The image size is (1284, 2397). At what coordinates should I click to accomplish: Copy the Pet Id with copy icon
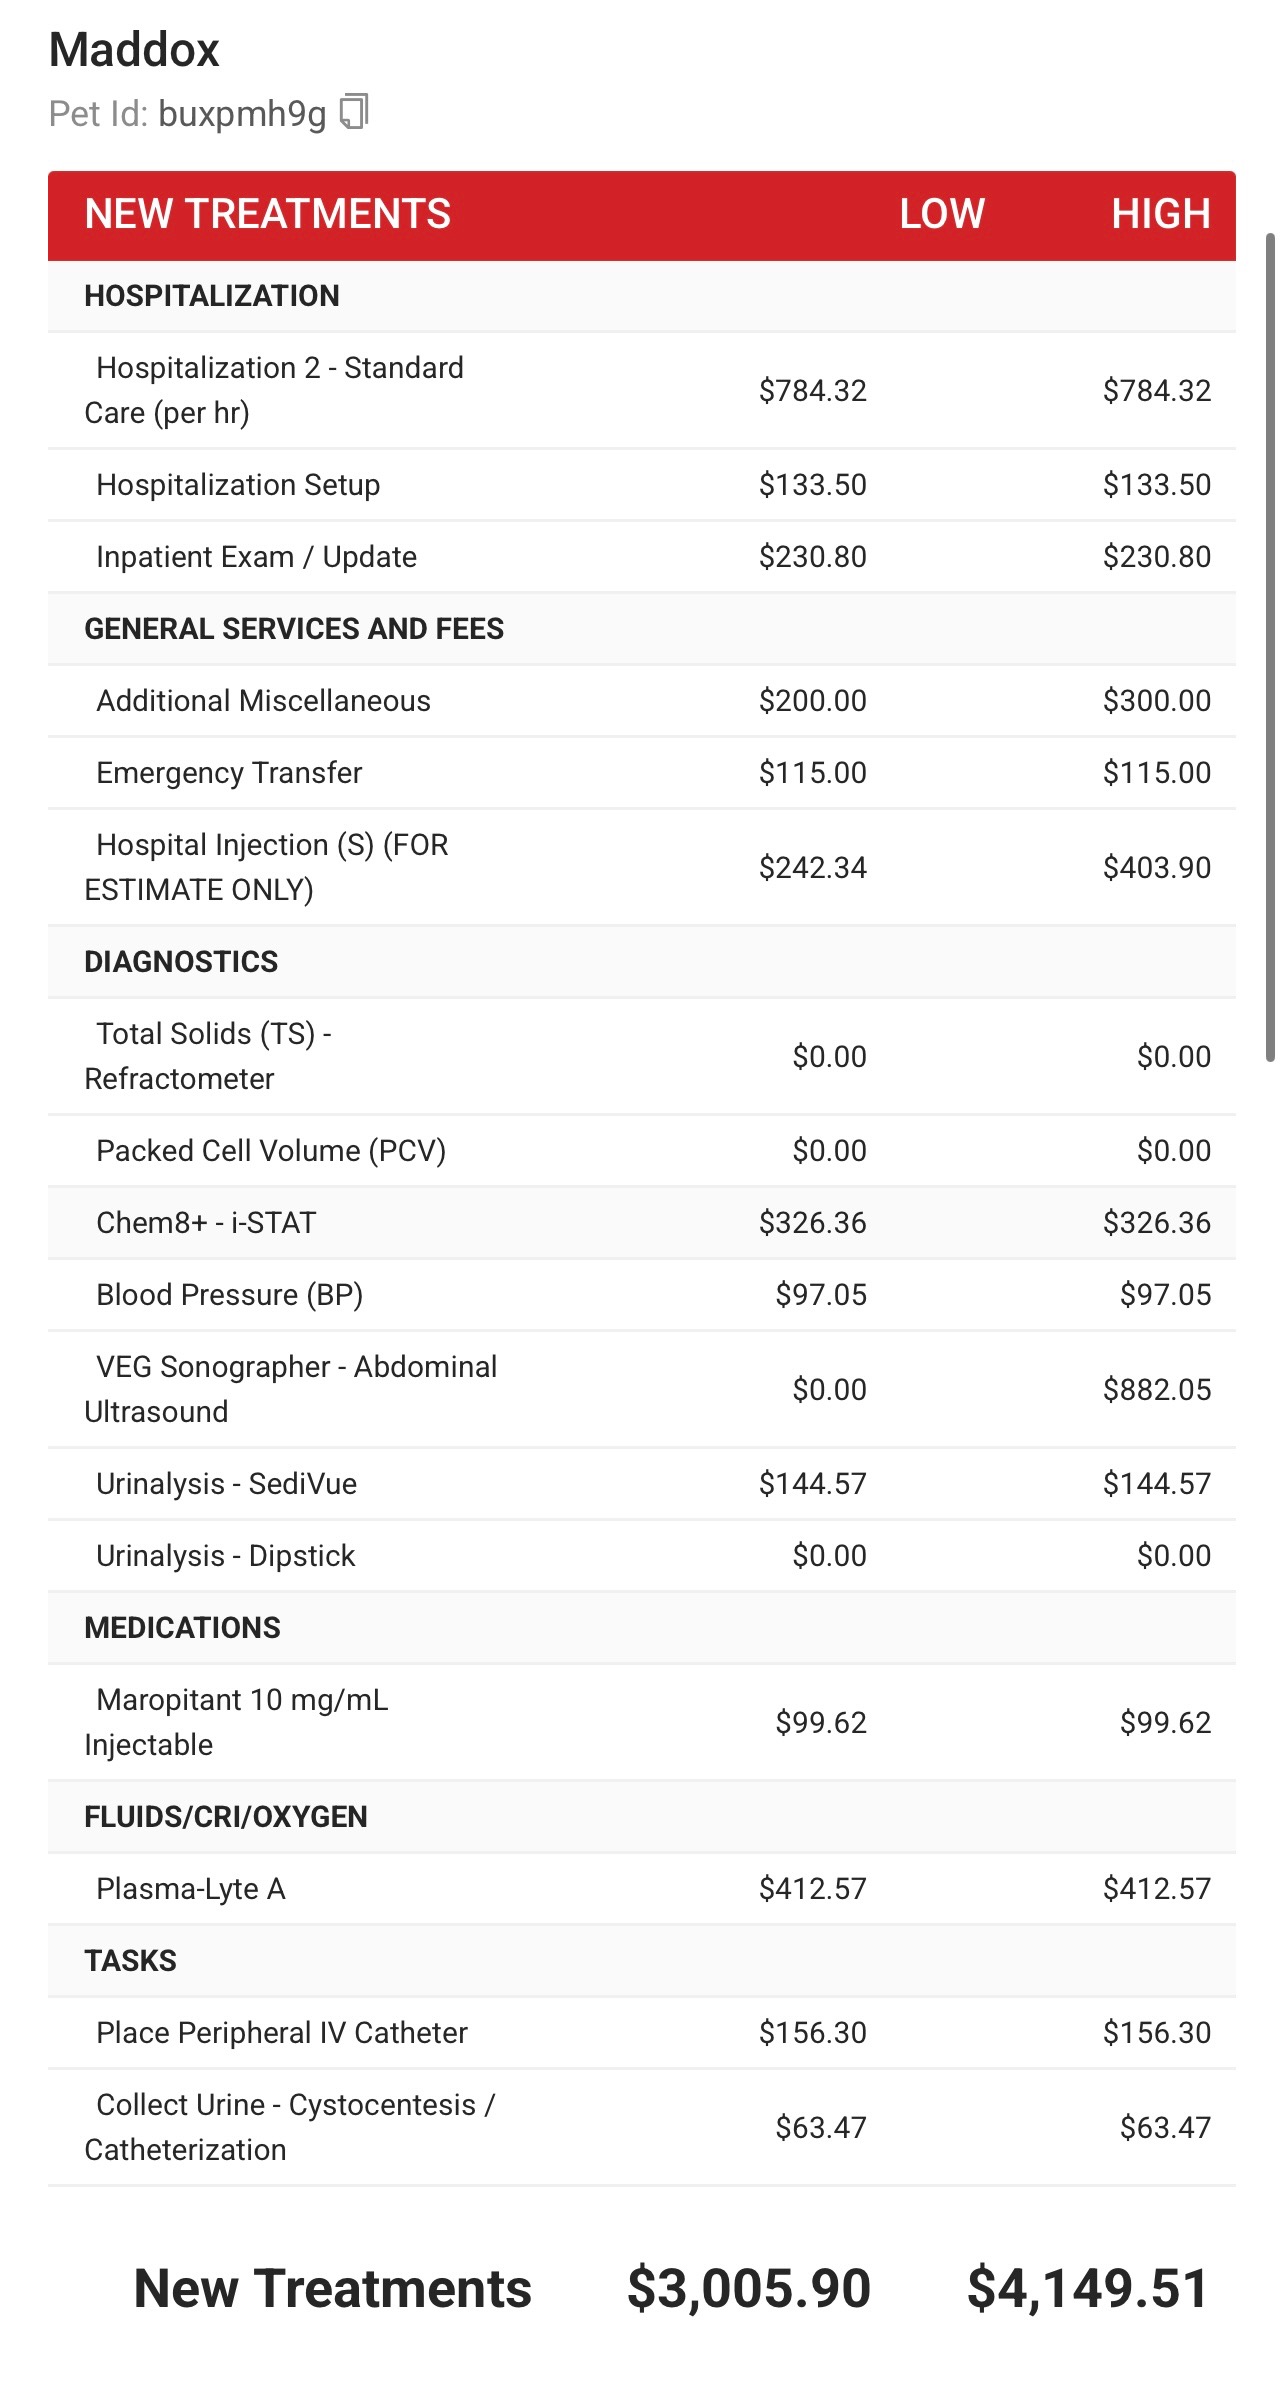(x=355, y=112)
